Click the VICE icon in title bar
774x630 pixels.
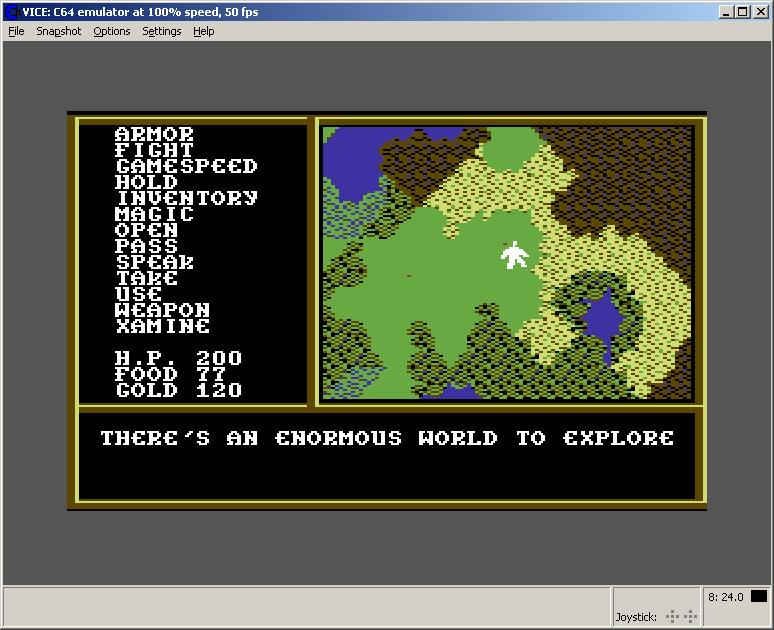pyautogui.click(x=11, y=12)
